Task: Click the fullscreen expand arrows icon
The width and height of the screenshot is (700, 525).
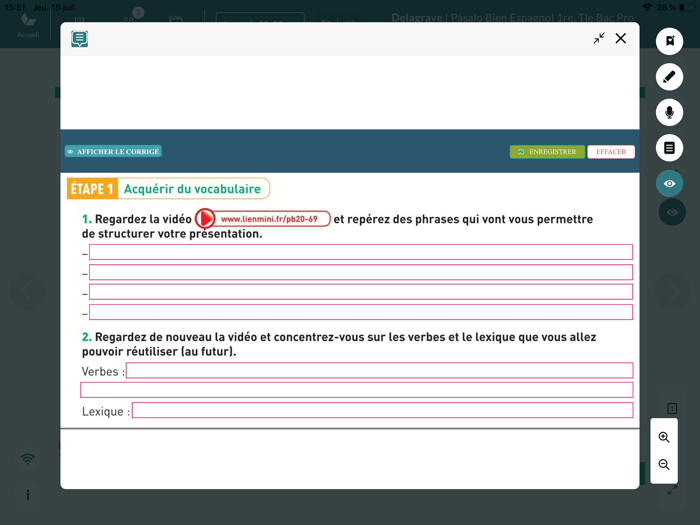Action: [672, 490]
